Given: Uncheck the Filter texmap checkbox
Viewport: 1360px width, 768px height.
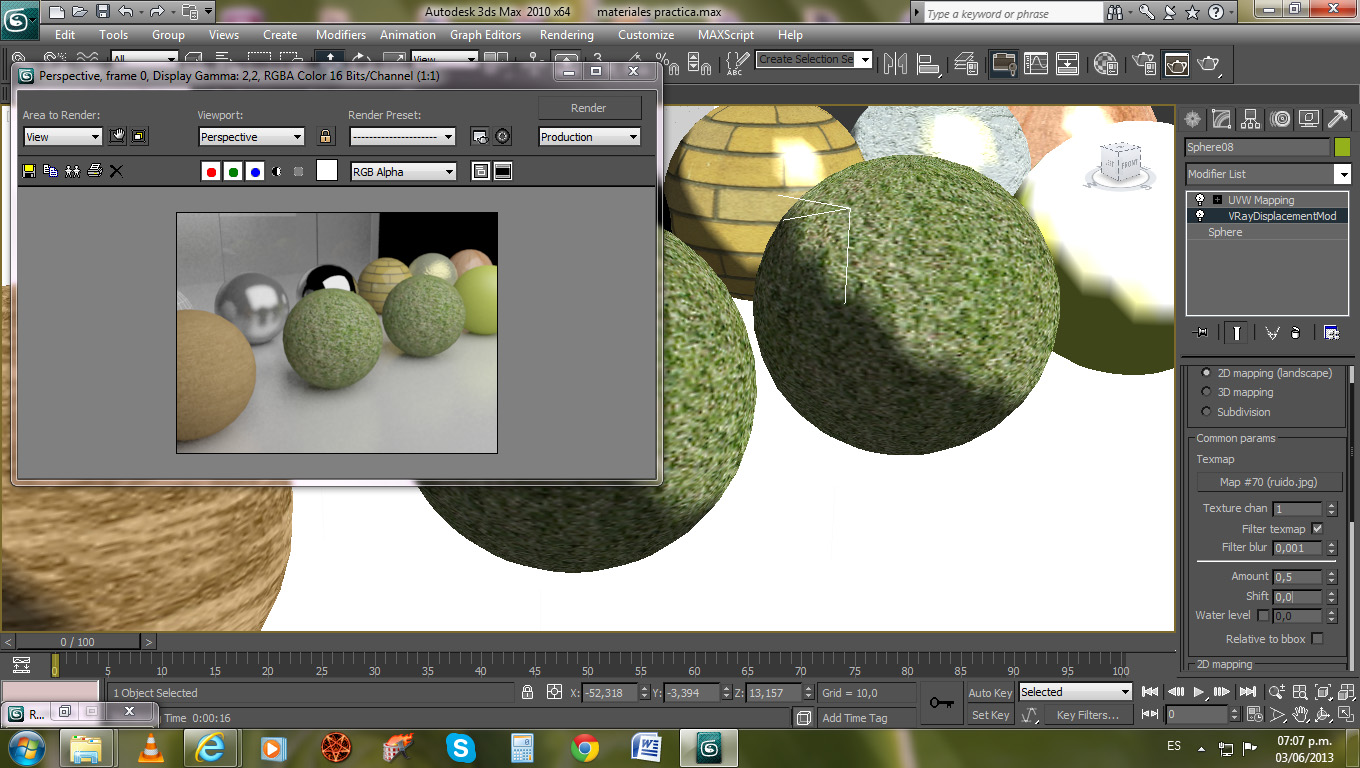Looking at the screenshot, I should tap(1317, 529).
